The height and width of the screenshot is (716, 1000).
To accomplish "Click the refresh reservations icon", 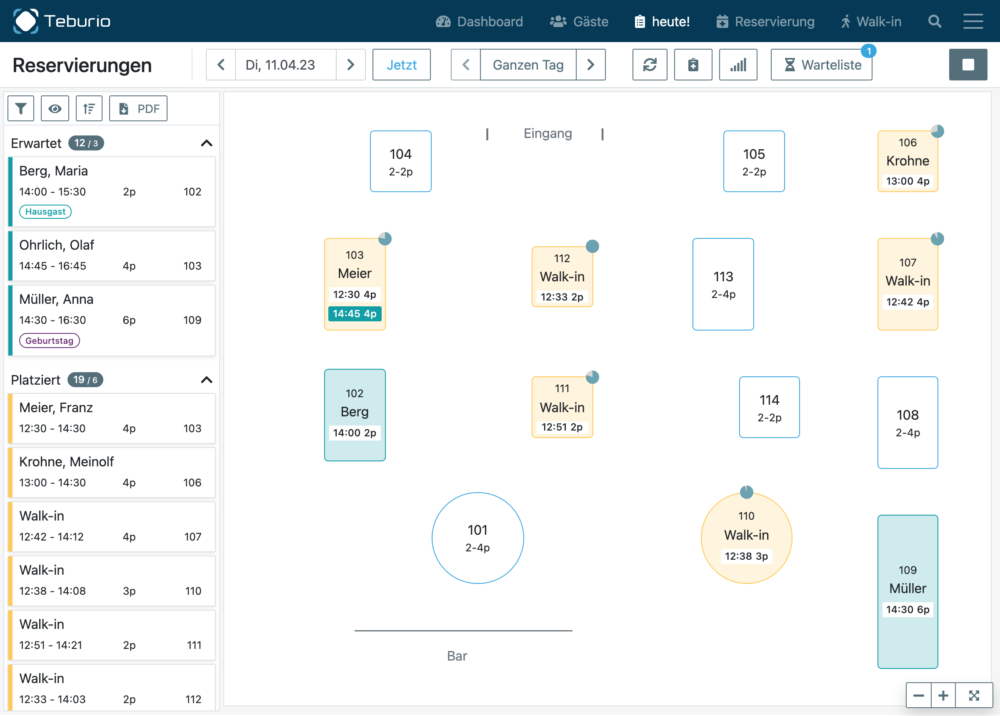I will point(650,65).
